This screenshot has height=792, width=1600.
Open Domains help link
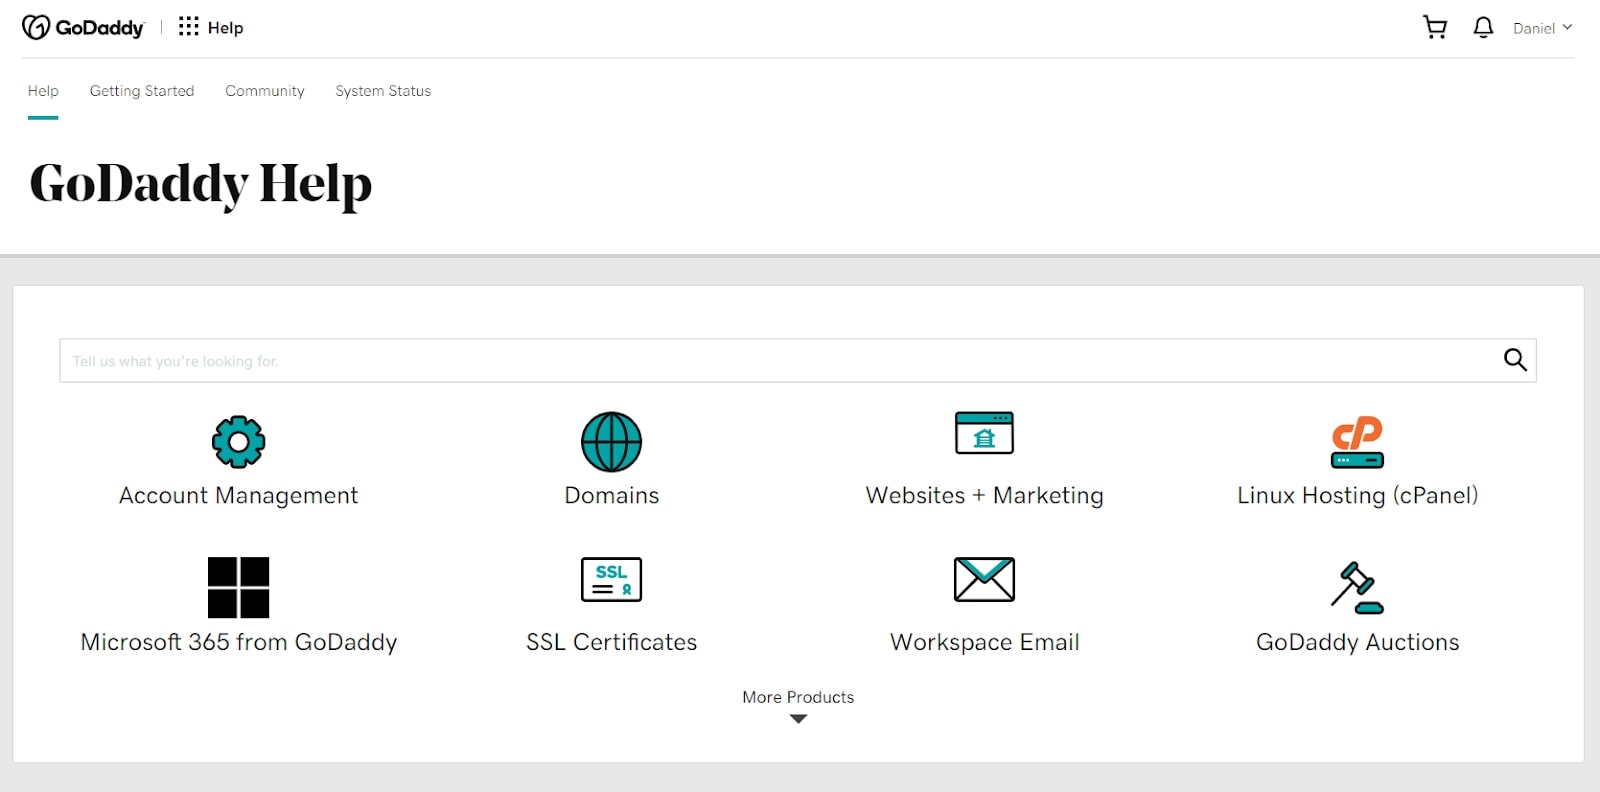tap(612, 496)
